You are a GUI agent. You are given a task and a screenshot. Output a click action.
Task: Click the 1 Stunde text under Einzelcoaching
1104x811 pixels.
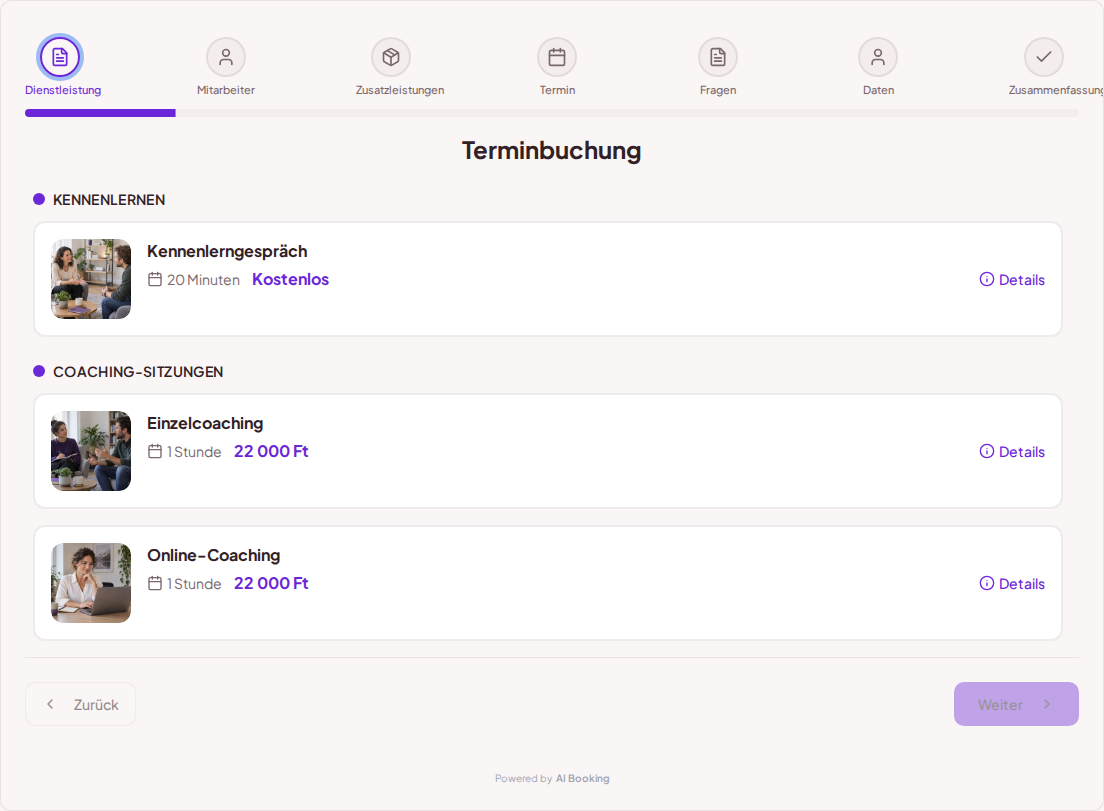coord(194,452)
